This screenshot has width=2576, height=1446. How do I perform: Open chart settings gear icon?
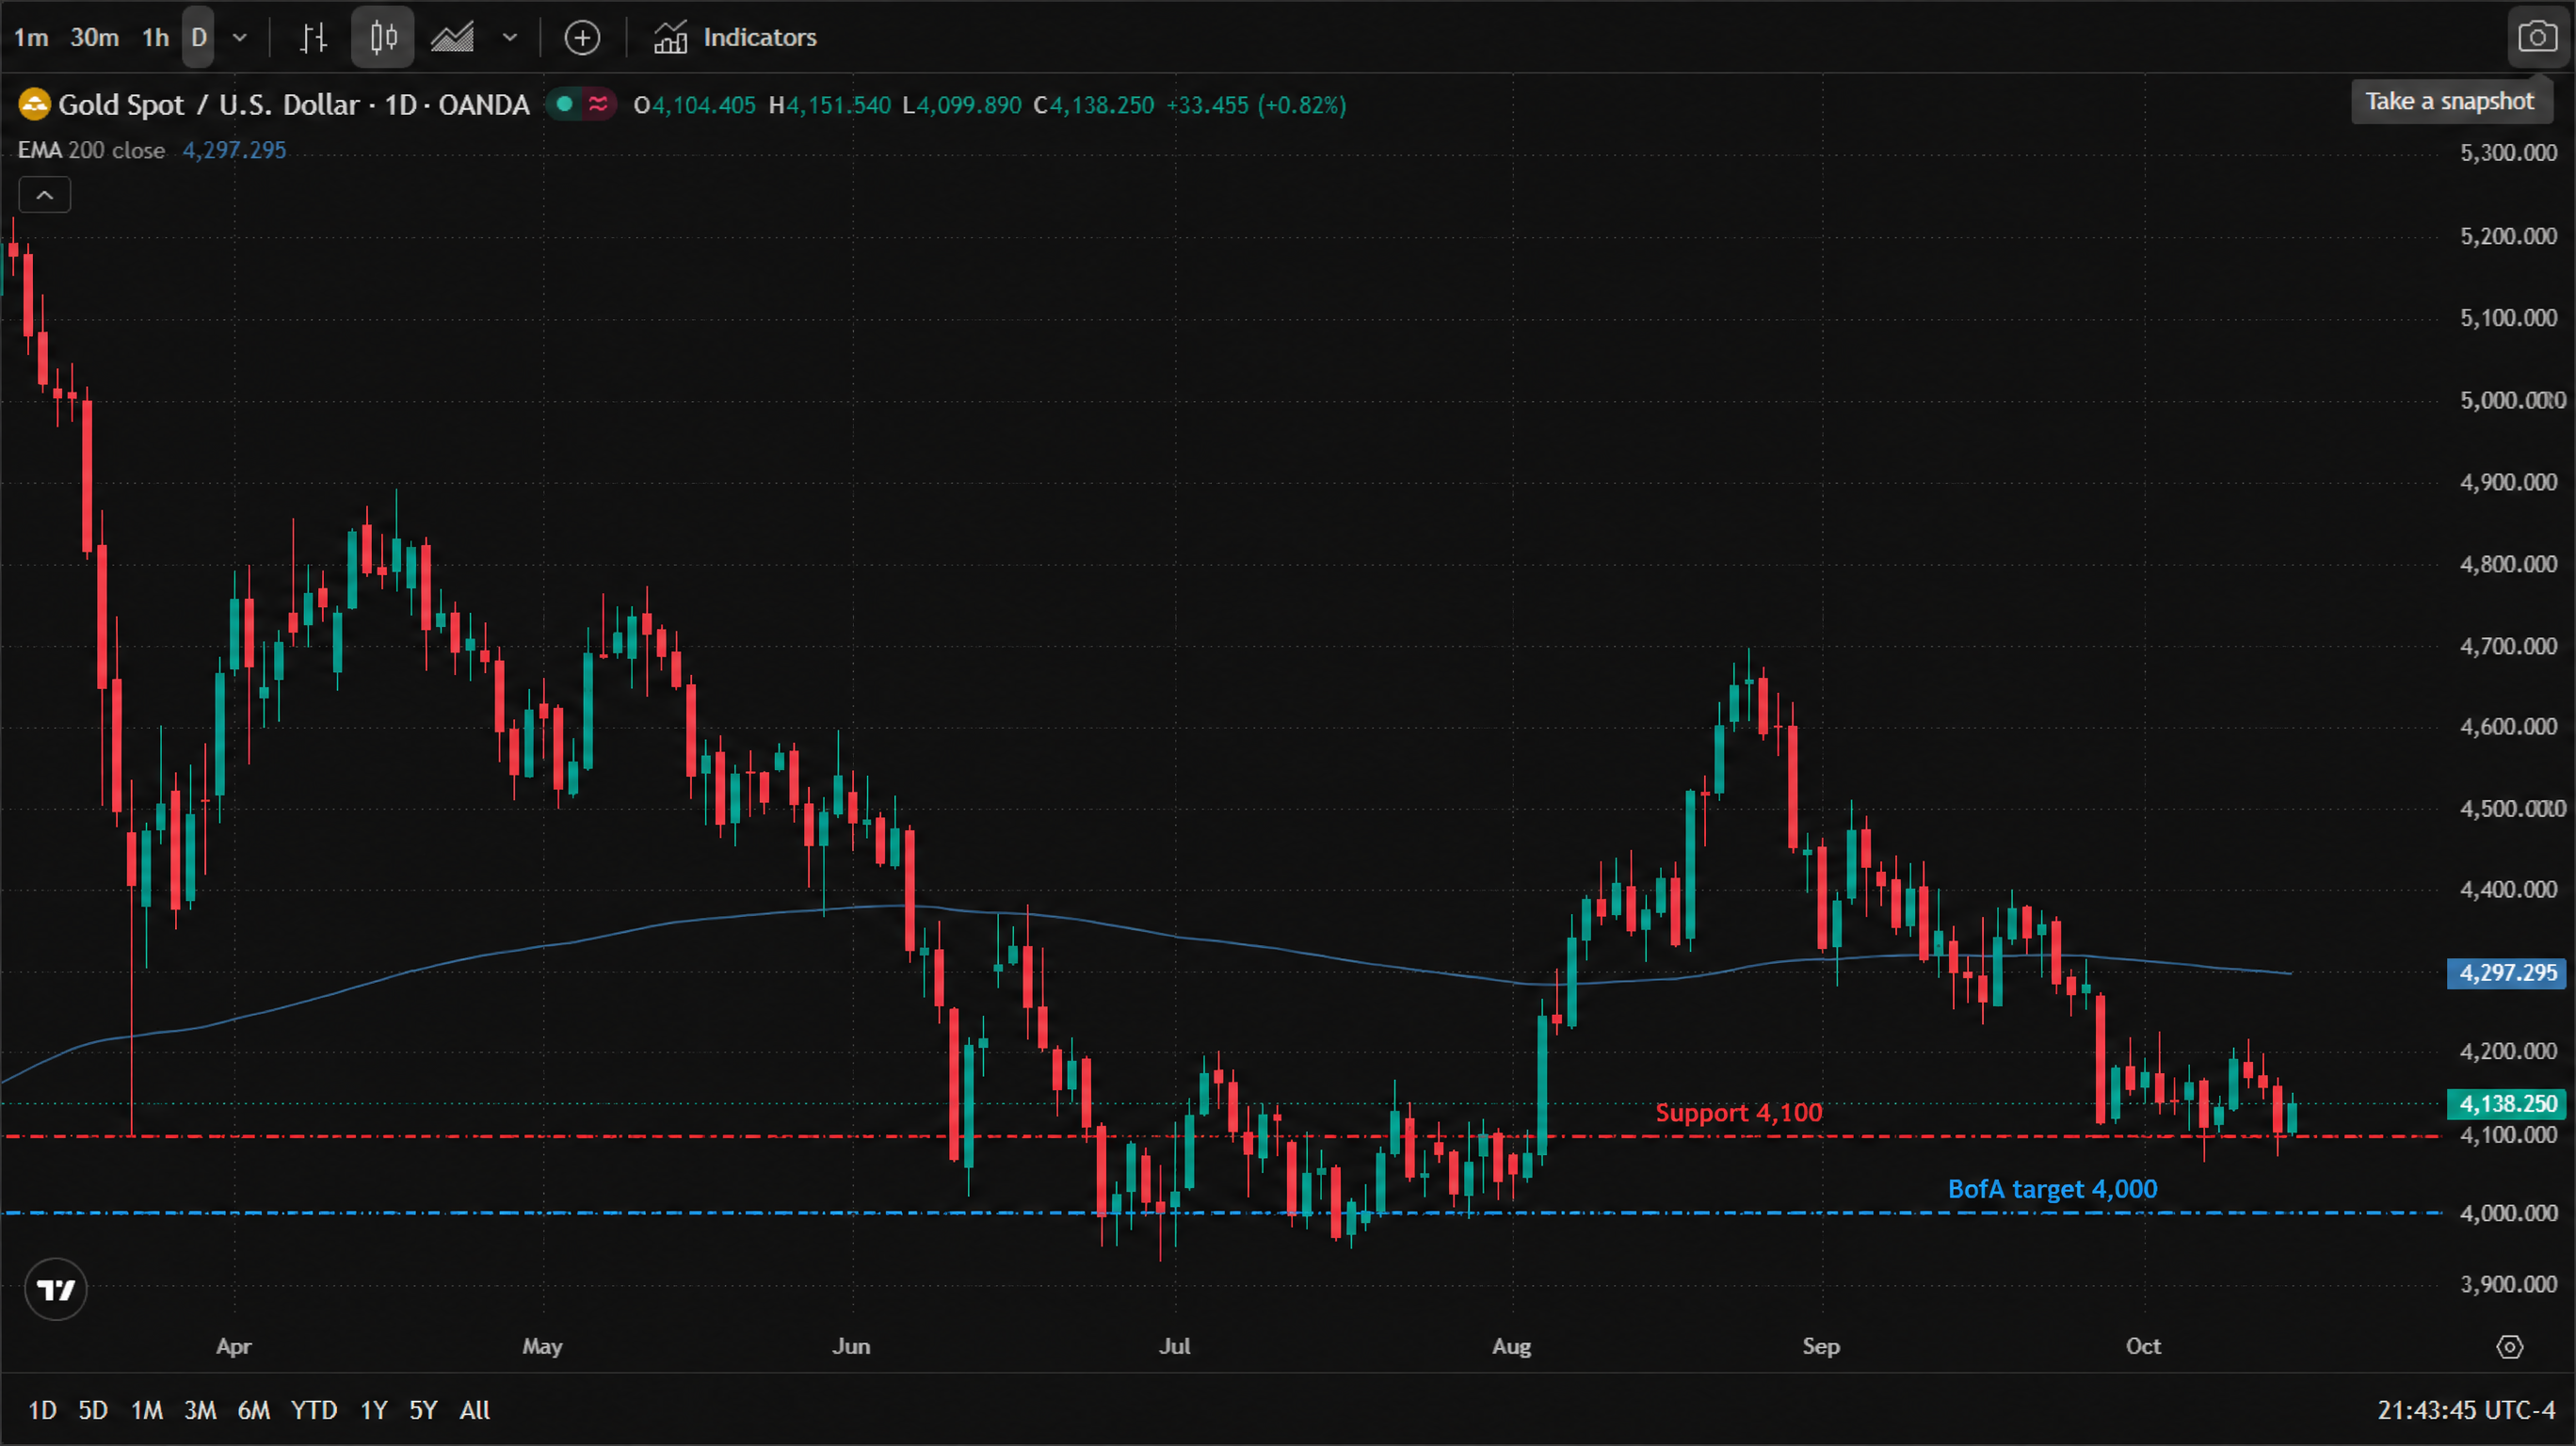click(x=2510, y=1348)
